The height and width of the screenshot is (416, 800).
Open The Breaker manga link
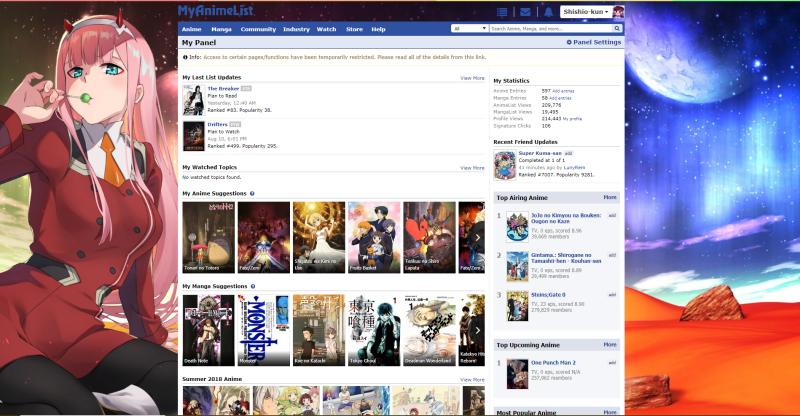pyautogui.click(x=223, y=88)
